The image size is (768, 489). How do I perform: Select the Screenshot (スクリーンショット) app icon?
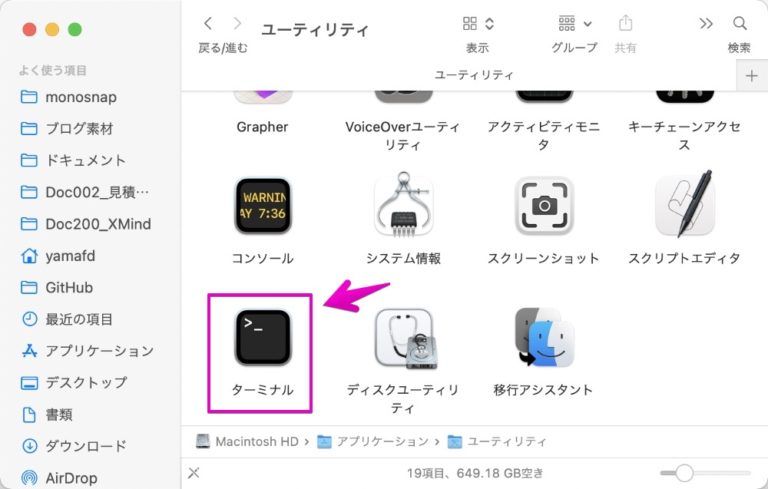pyautogui.click(x=544, y=206)
